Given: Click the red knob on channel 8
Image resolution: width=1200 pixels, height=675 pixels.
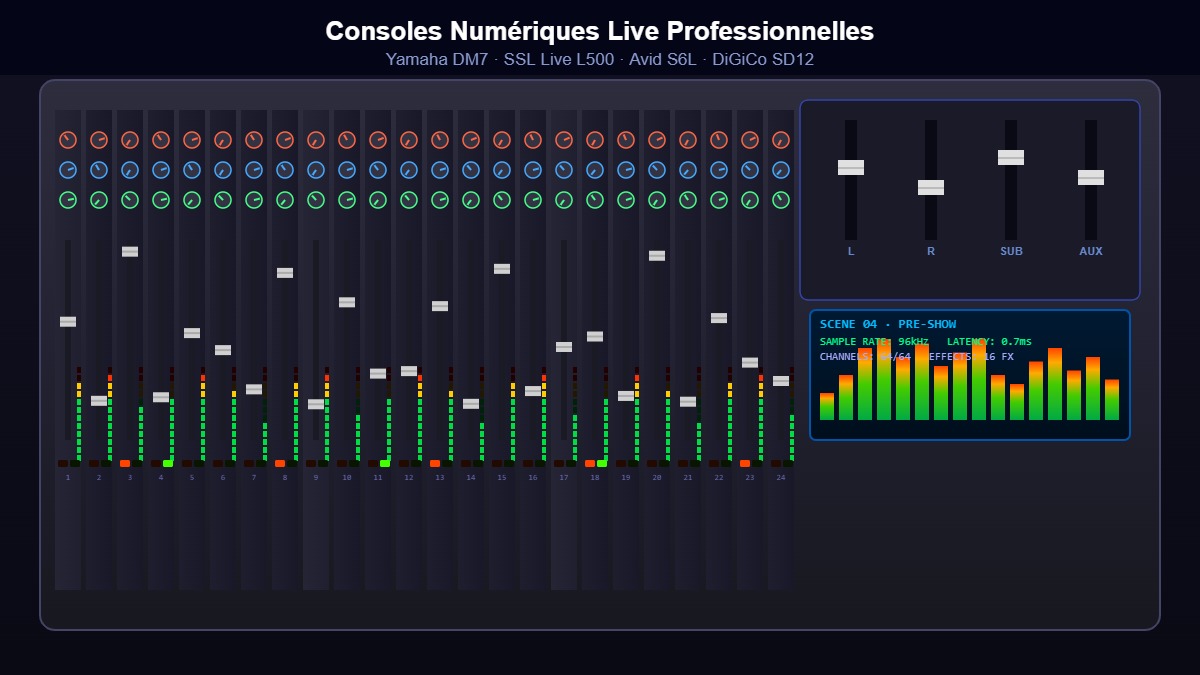Looking at the screenshot, I should point(284,139).
